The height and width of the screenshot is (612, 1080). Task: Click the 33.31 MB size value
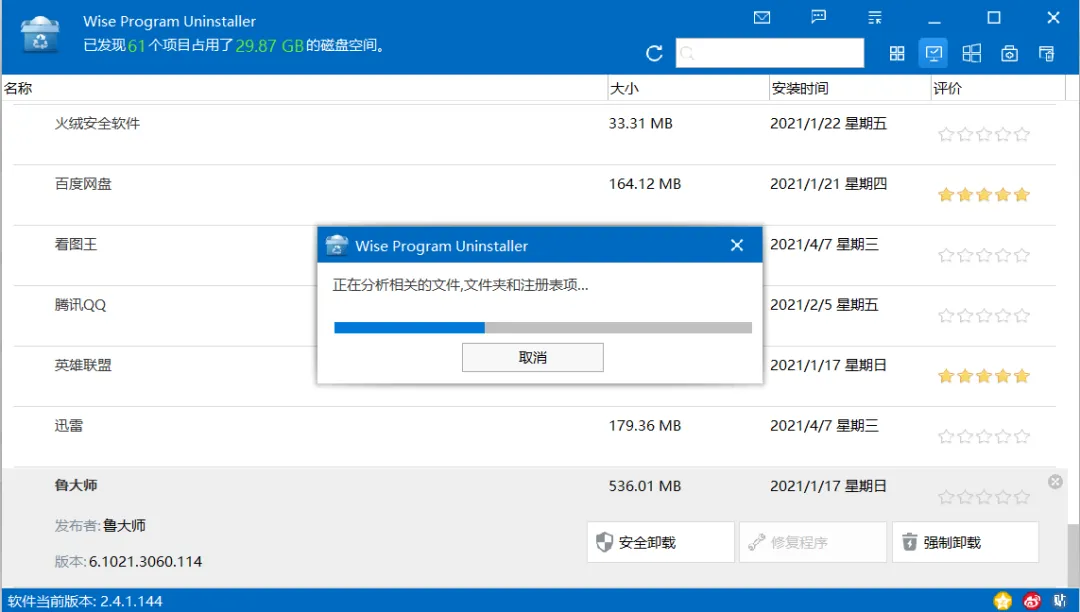(x=641, y=124)
